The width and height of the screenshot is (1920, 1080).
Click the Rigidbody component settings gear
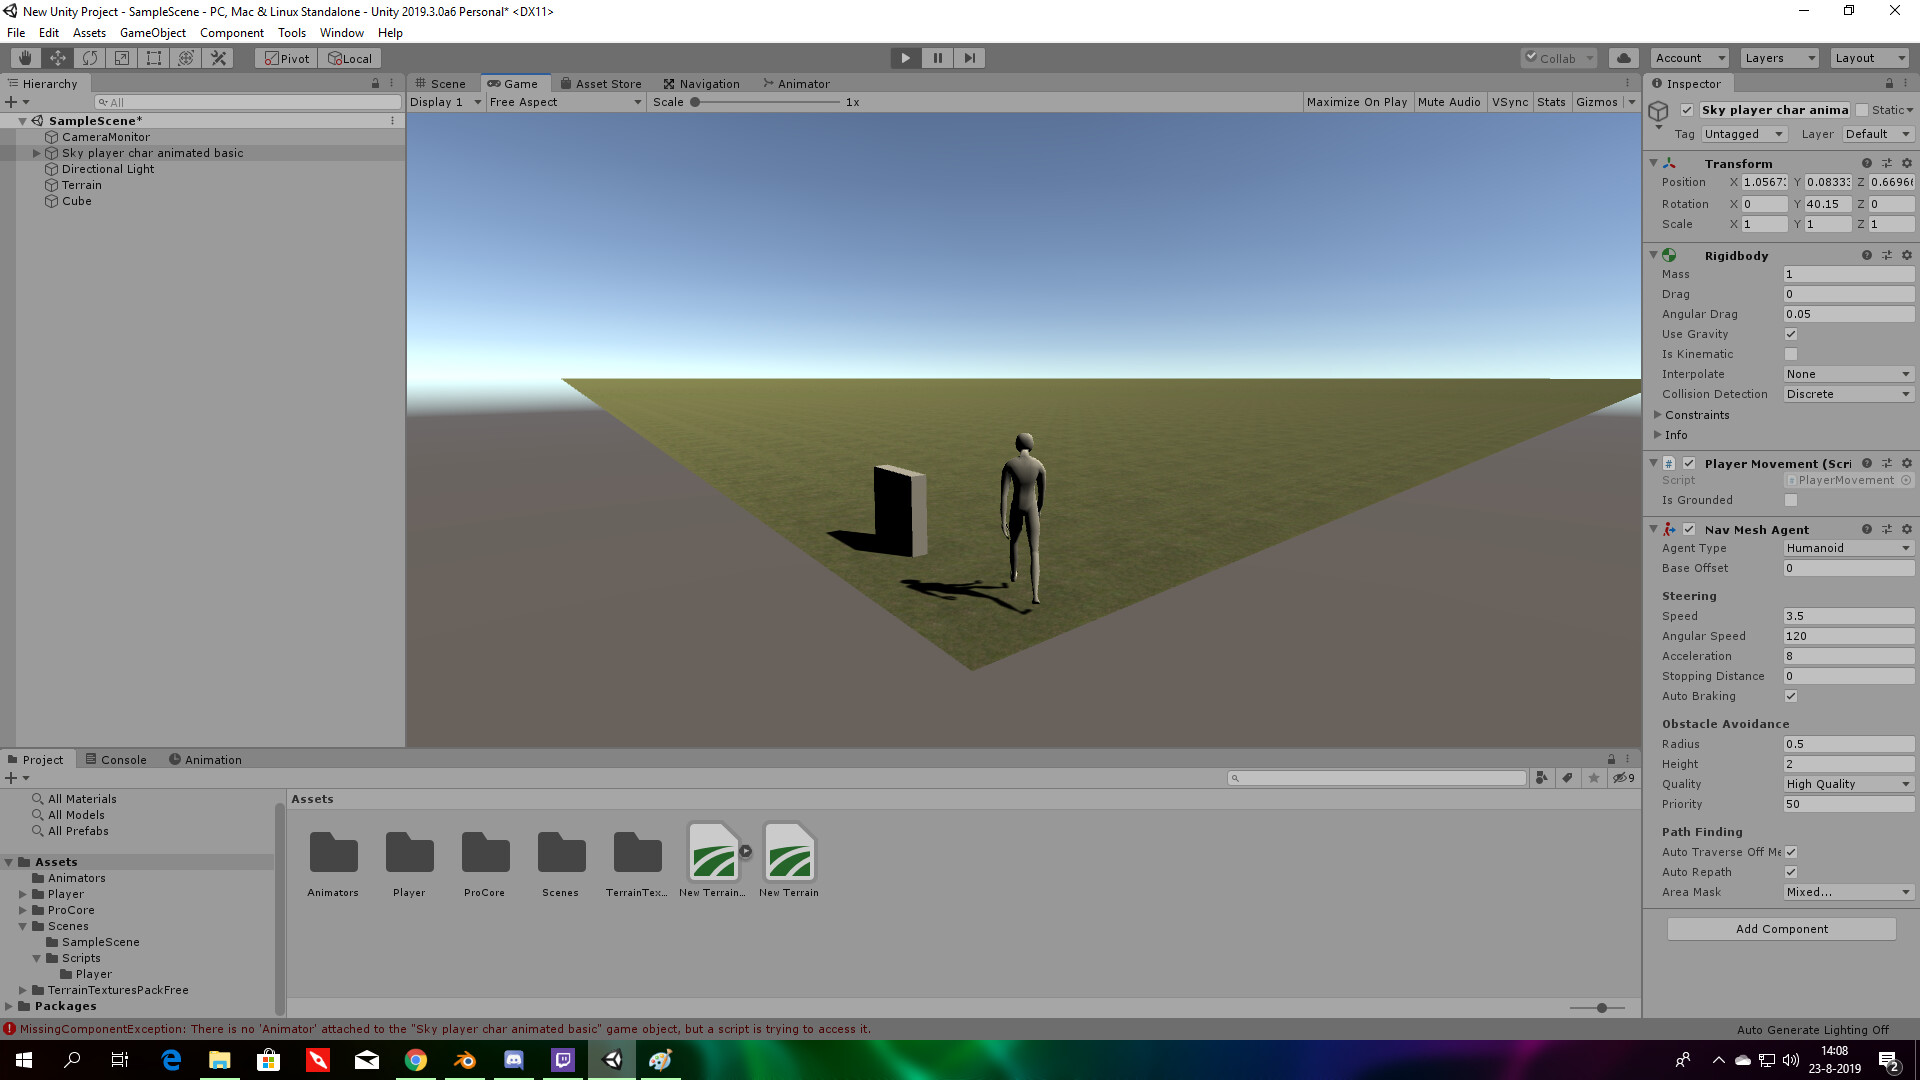click(x=1906, y=255)
